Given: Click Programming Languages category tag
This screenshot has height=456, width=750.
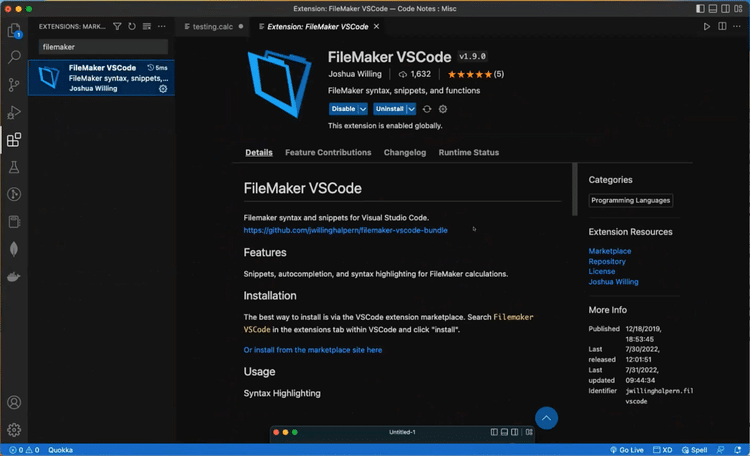Looking at the screenshot, I should [x=630, y=200].
